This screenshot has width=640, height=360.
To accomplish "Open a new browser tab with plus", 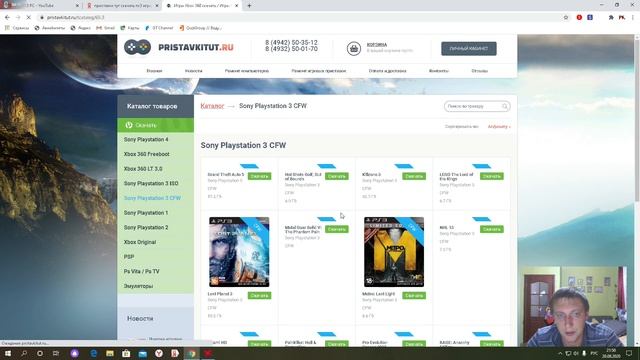I will point(249,6).
